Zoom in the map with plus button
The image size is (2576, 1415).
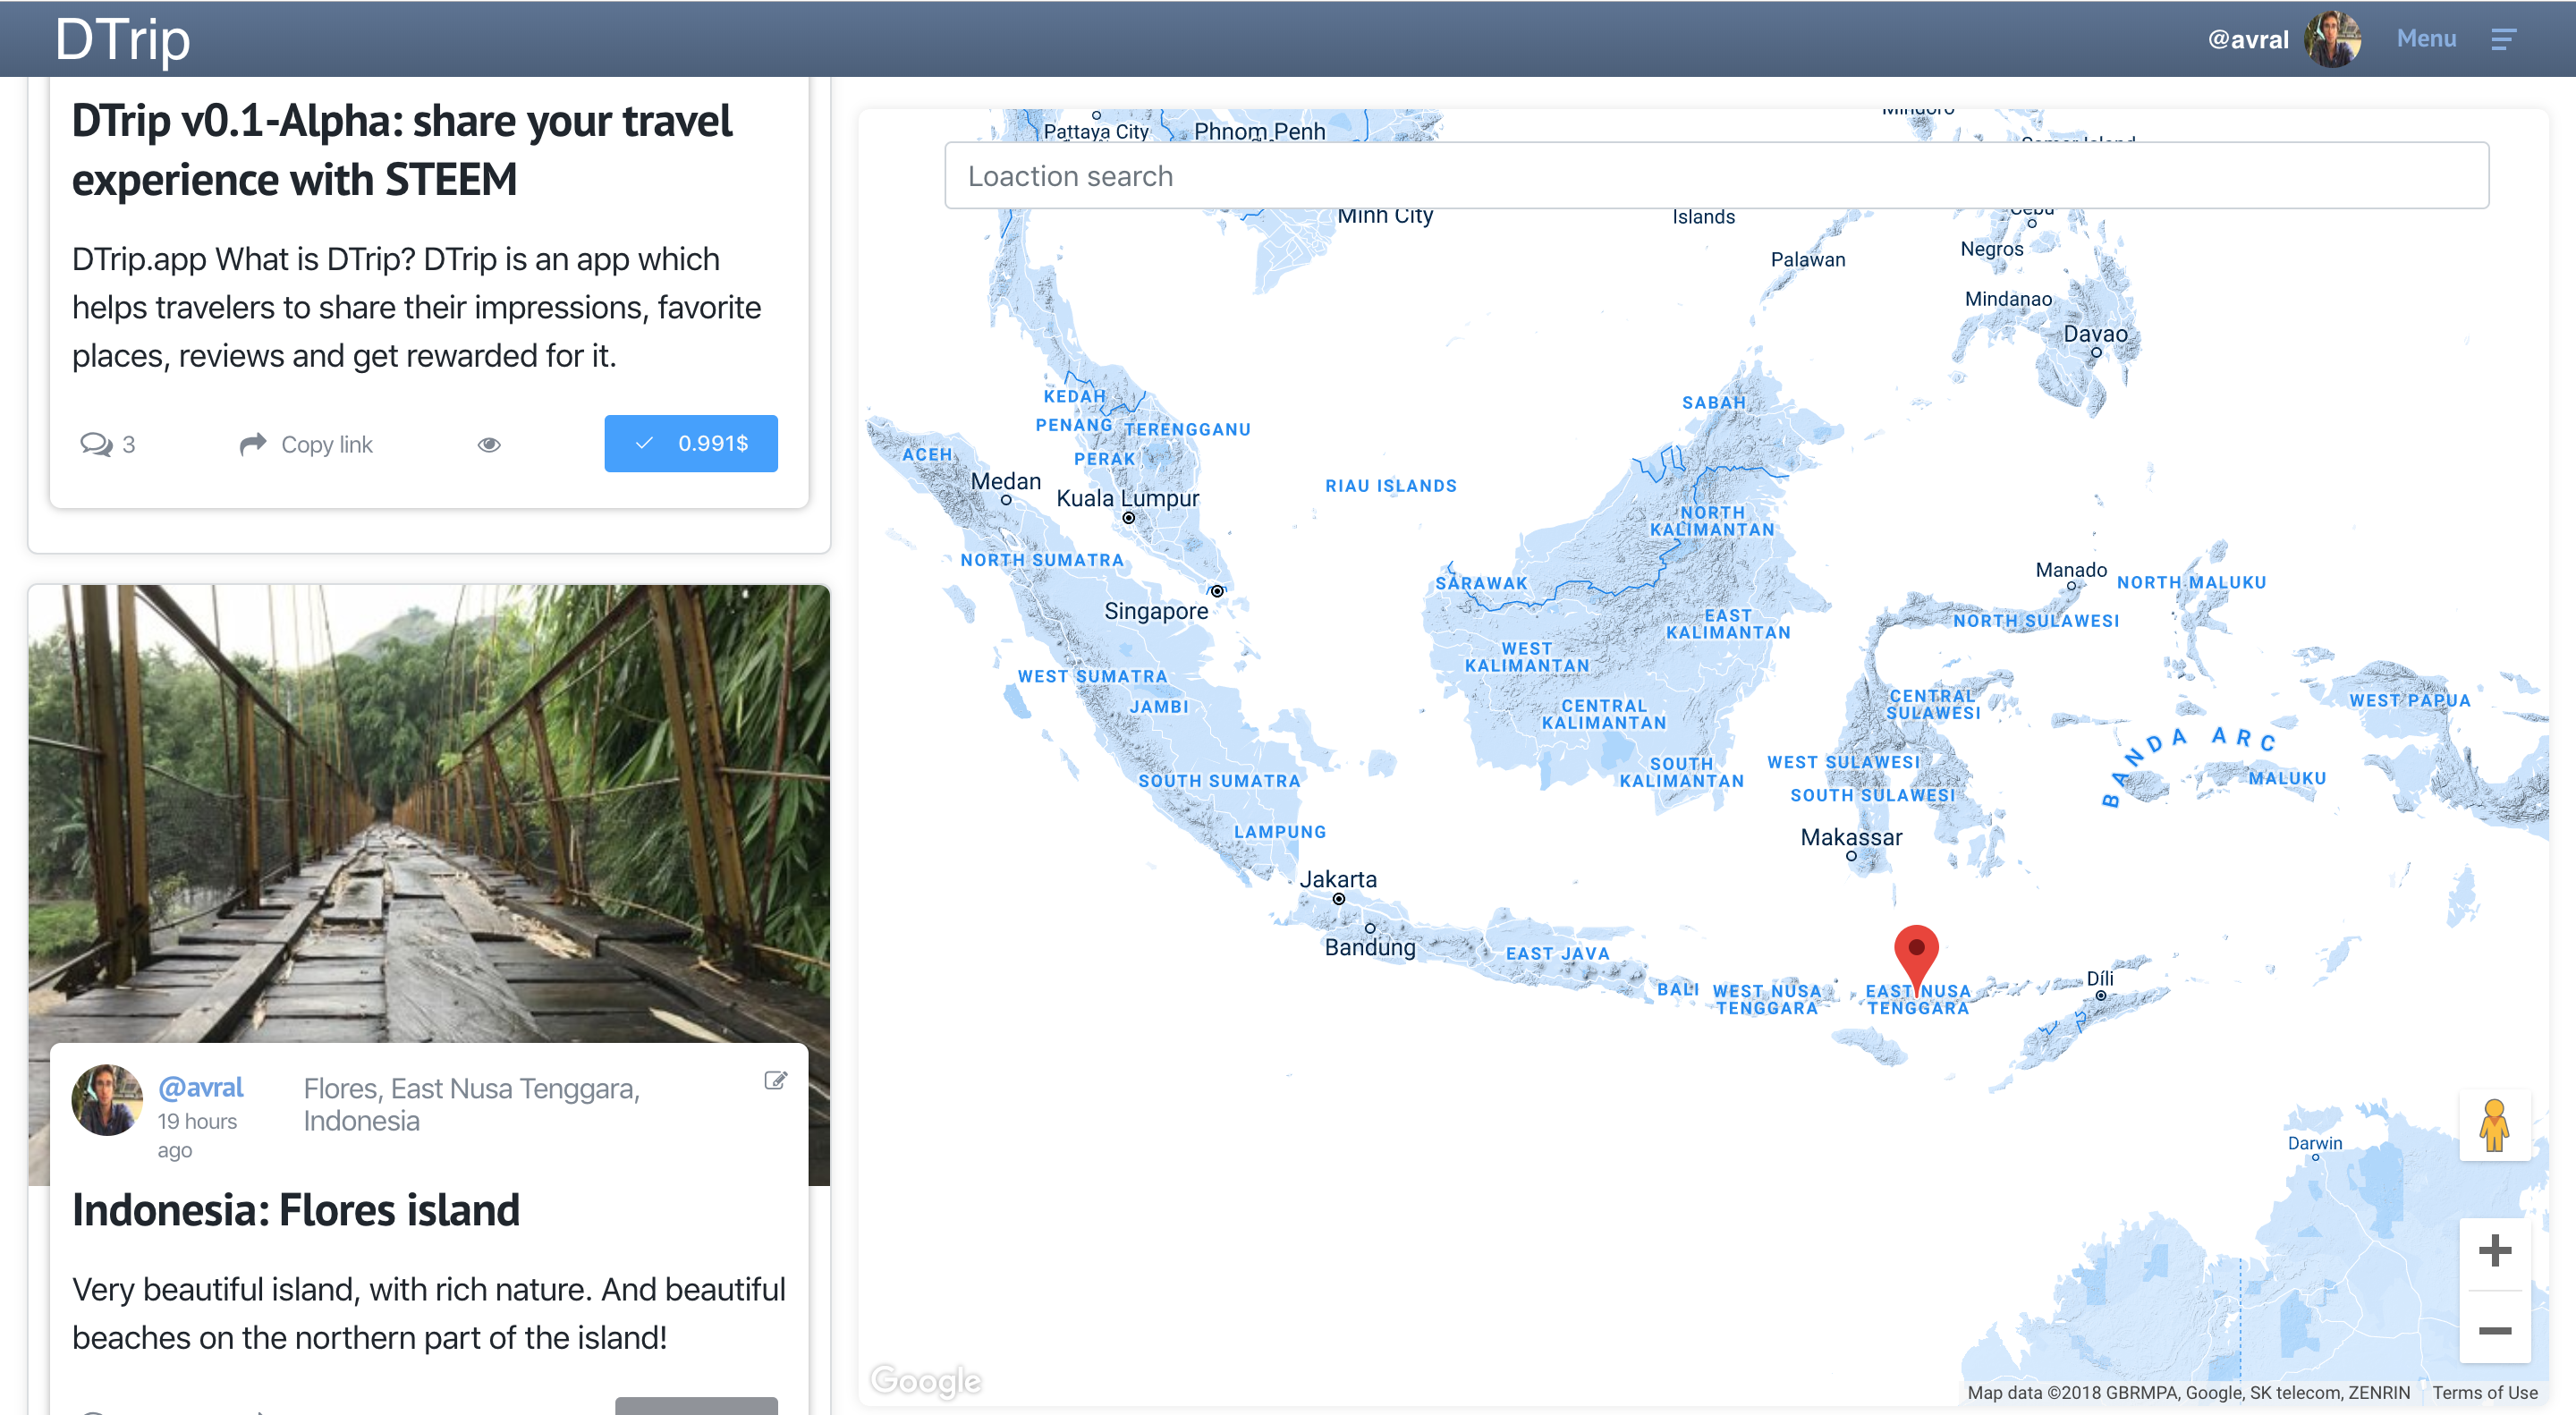pyautogui.click(x=2494, y=1250)
